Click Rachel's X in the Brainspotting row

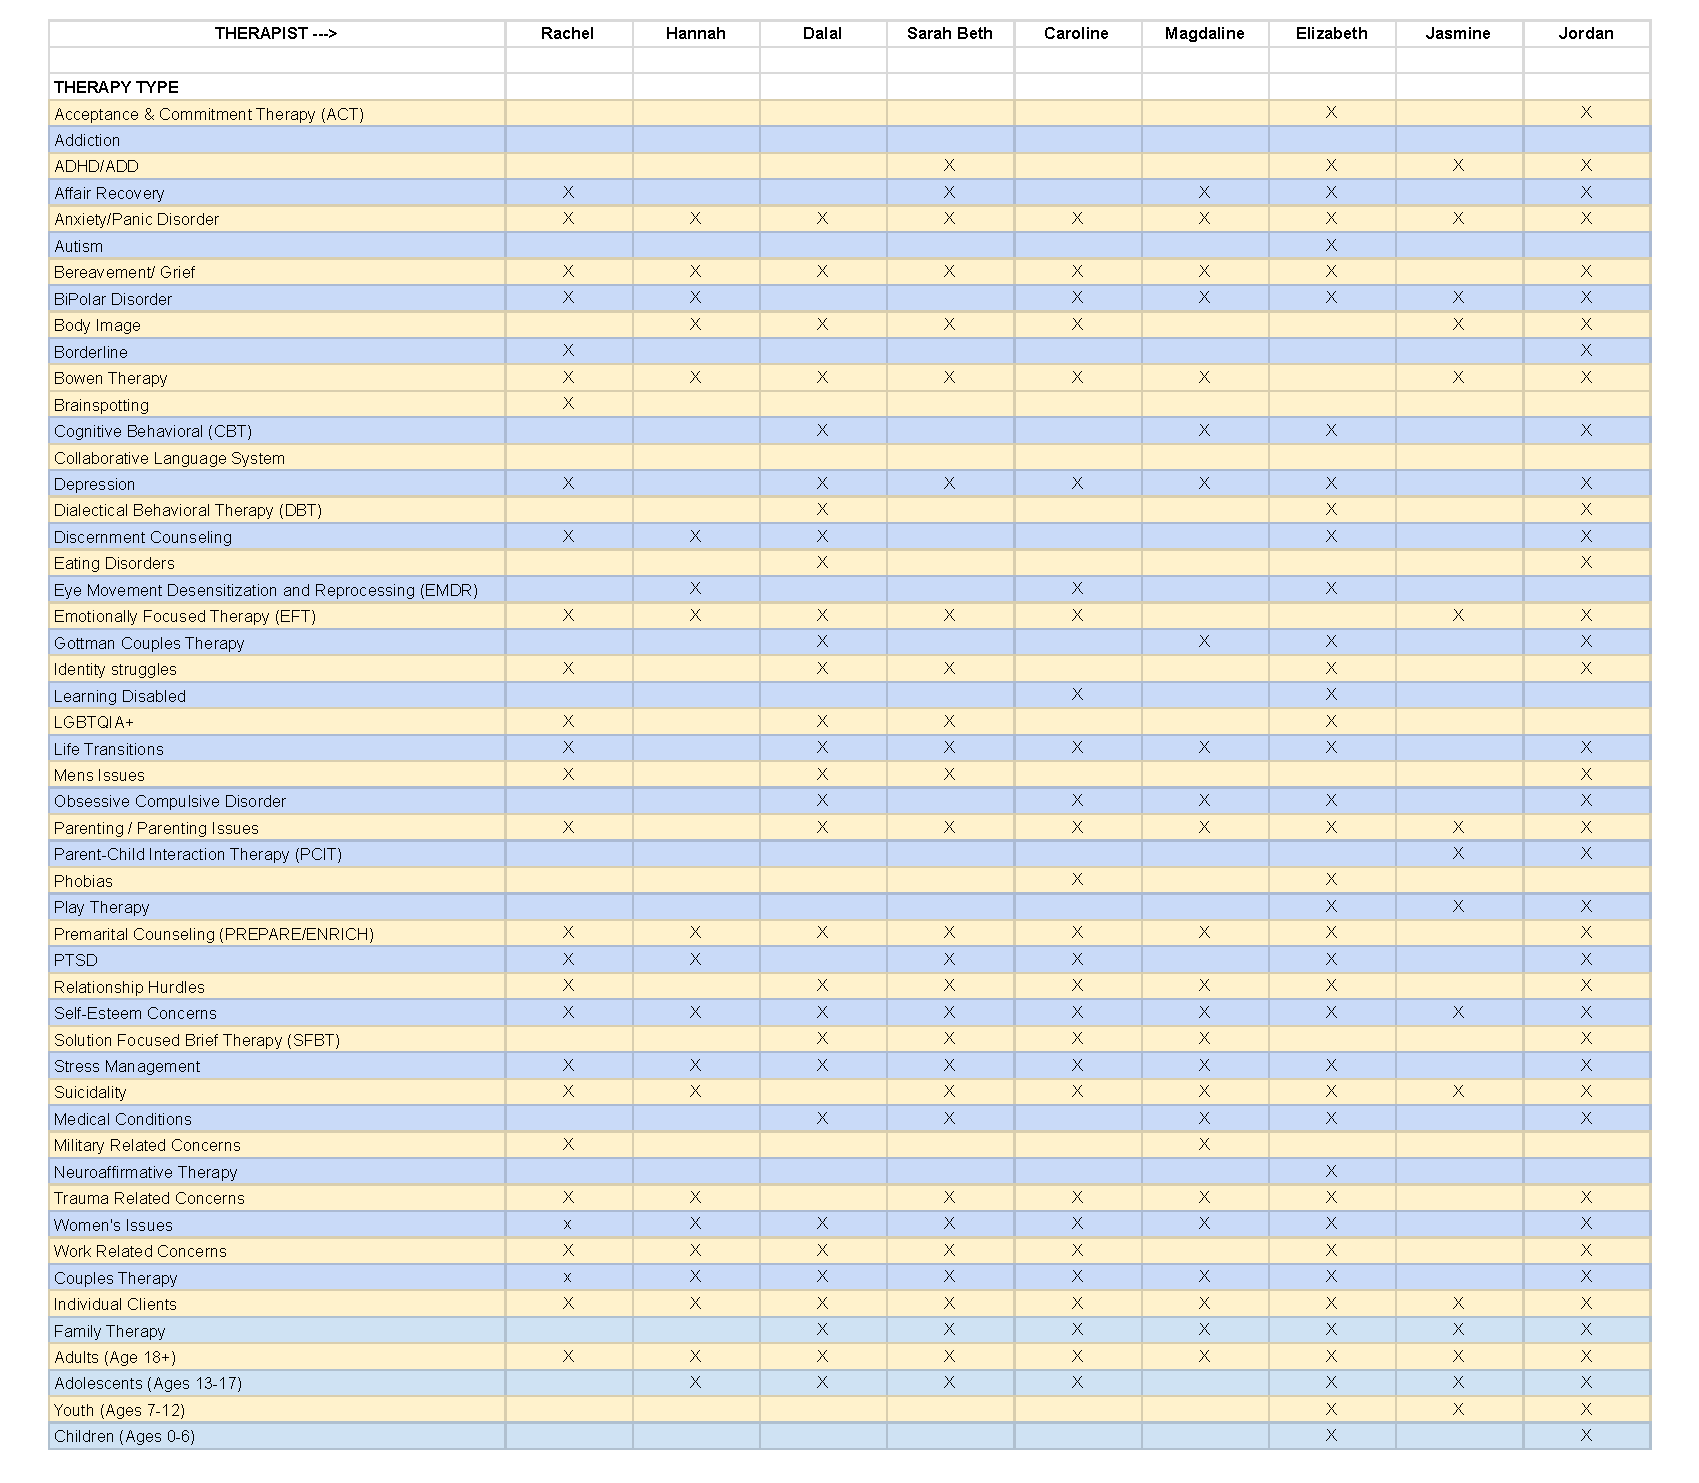(568, 404)
